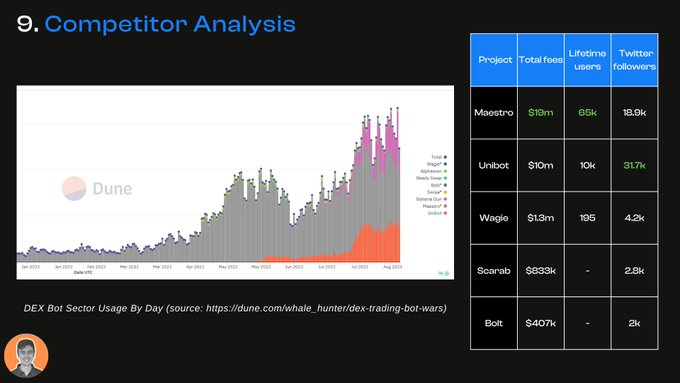
Task: Click the Total legend marker
Action: click(445, 157)
